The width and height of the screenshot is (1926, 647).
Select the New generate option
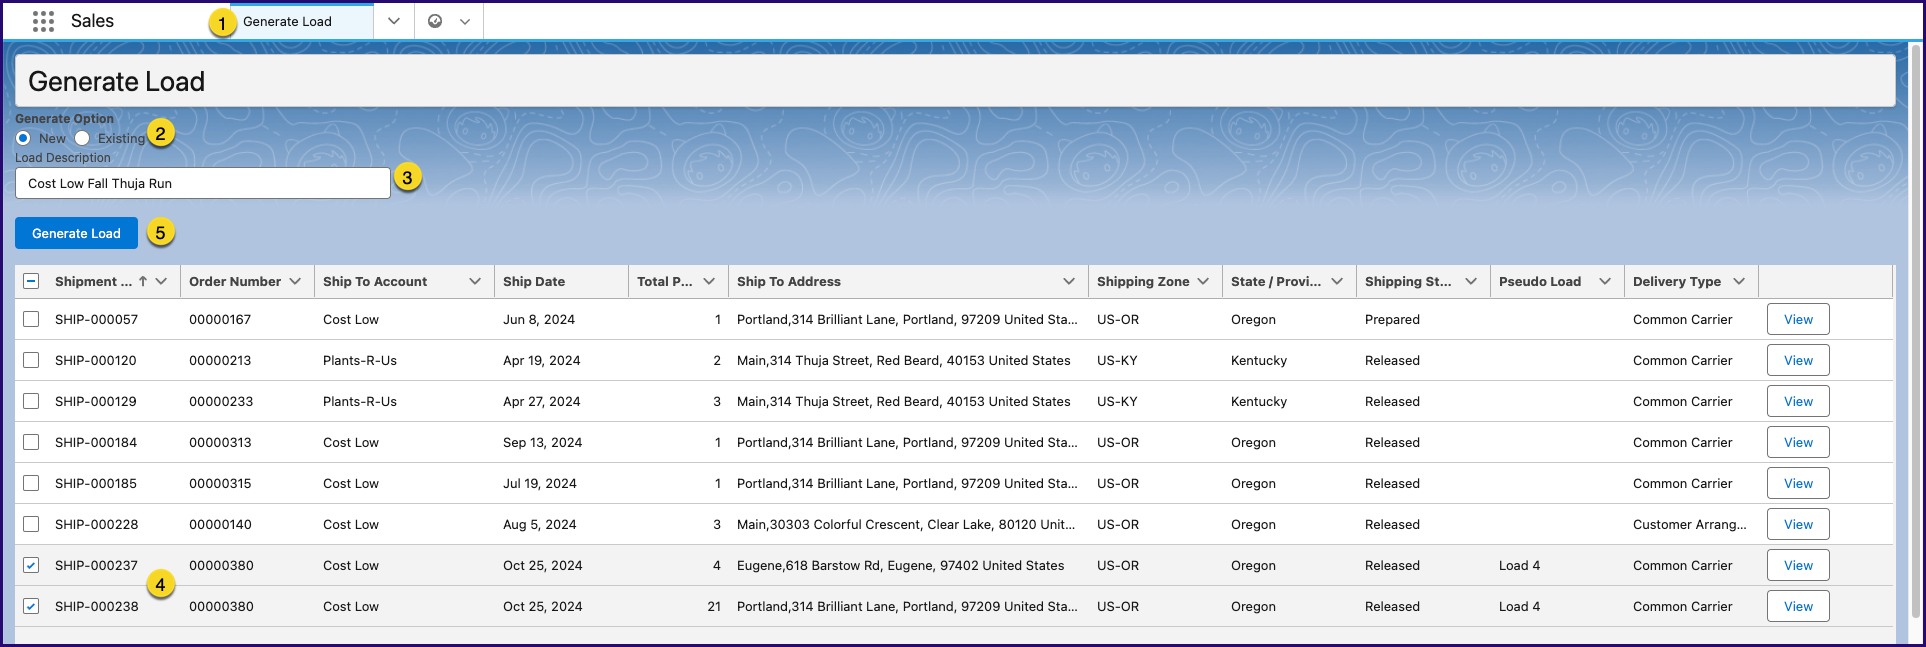[23, 138]
